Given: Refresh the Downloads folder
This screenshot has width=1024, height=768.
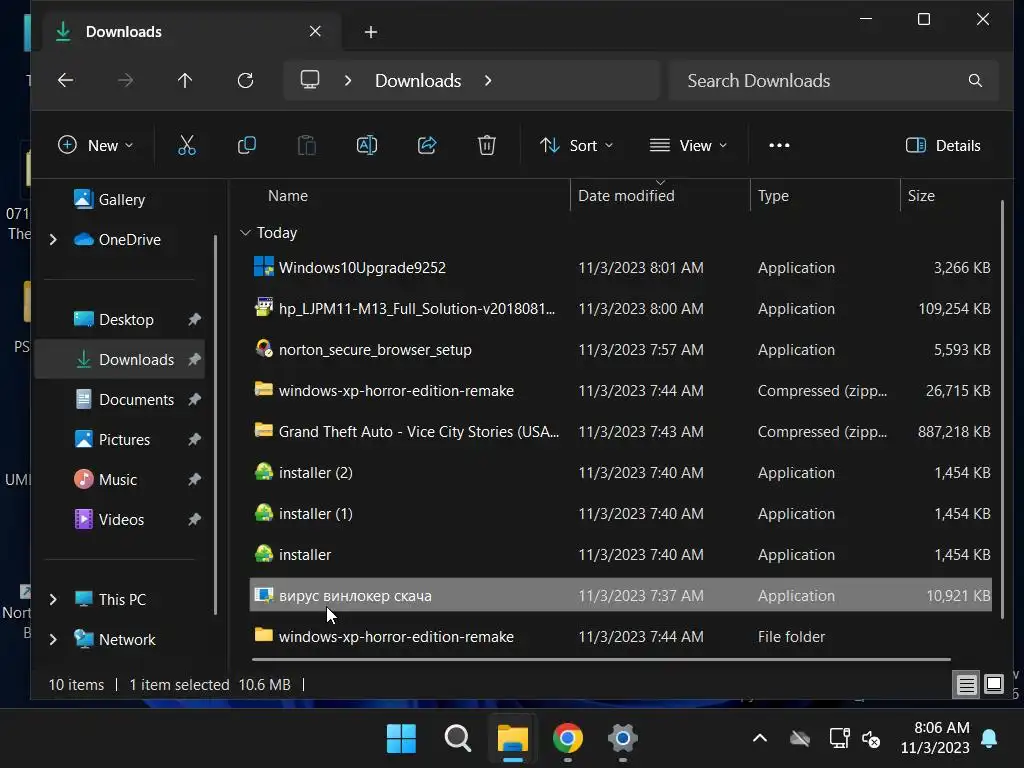Looking at the screenshot, I should tap(245, 80).
